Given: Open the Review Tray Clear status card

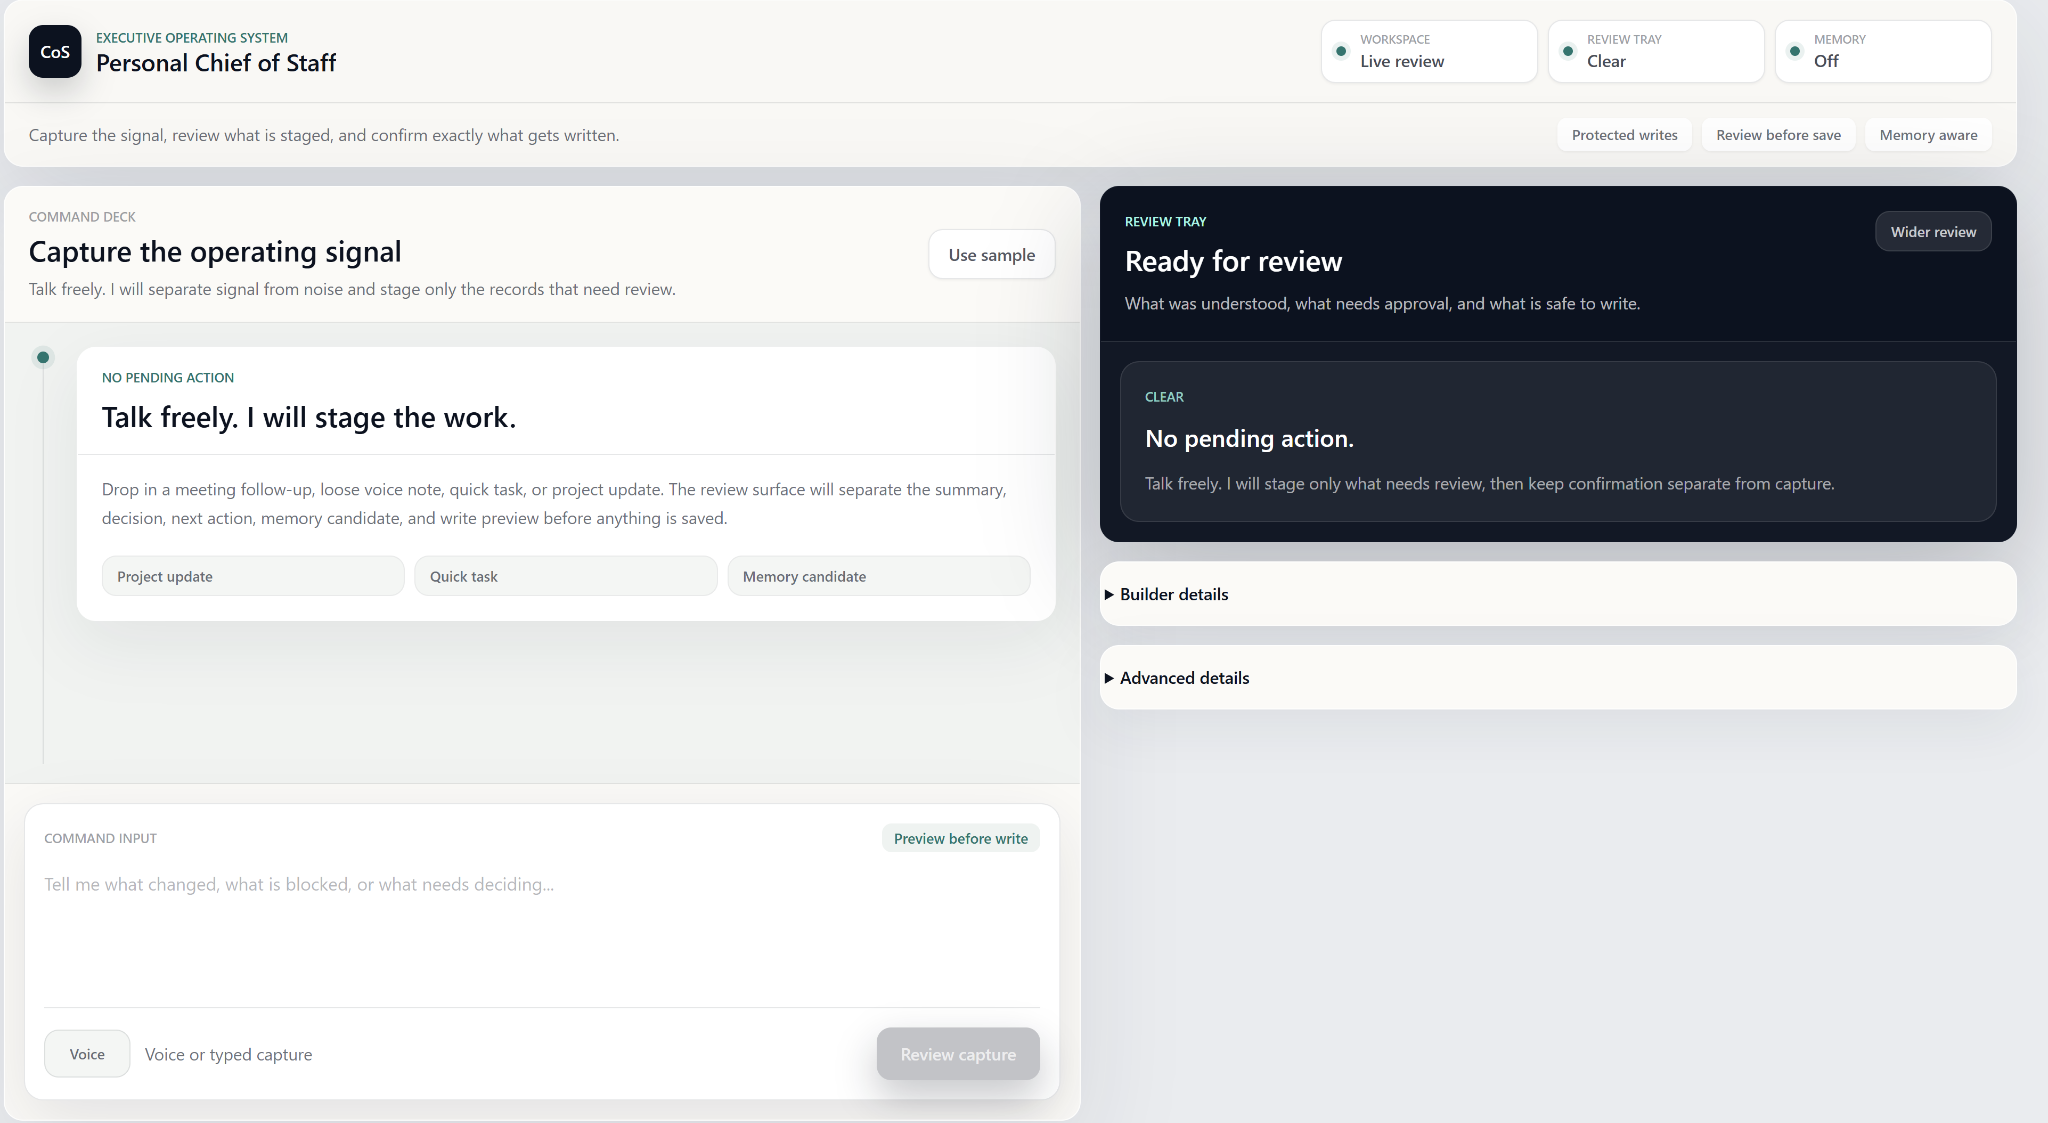Looking at the screenshot, I should [x=1656, y=51].
